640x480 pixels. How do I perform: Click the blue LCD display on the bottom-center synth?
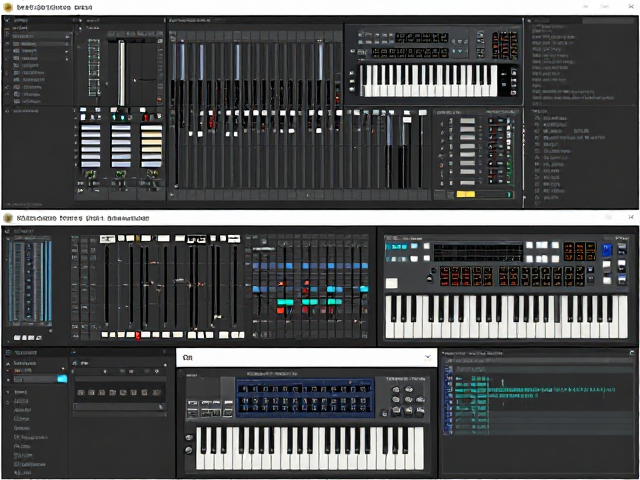pyautogui.click(x=305, y=398)
